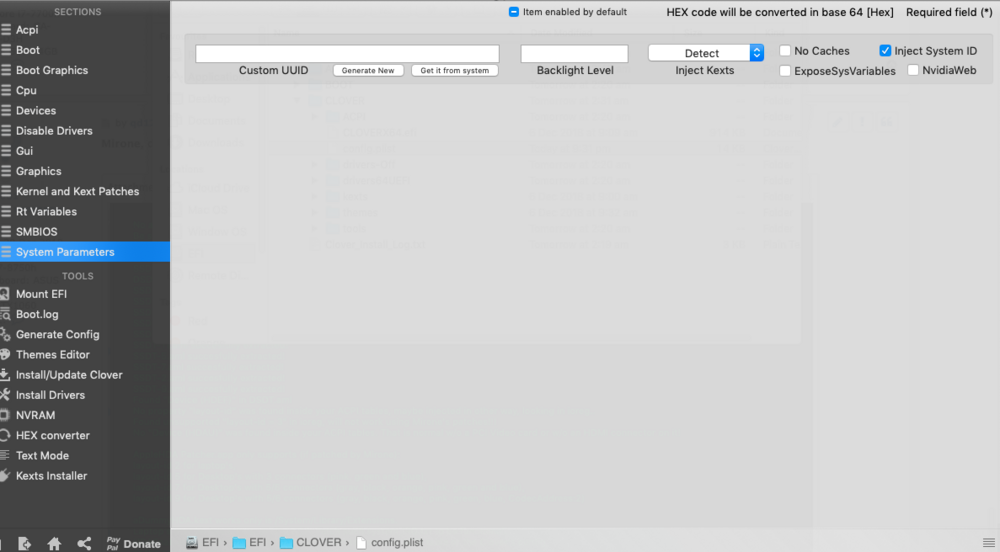Click the share icon in bottom bar
Viewport: 1000px width, 552px height.
[x=85, y=543]
